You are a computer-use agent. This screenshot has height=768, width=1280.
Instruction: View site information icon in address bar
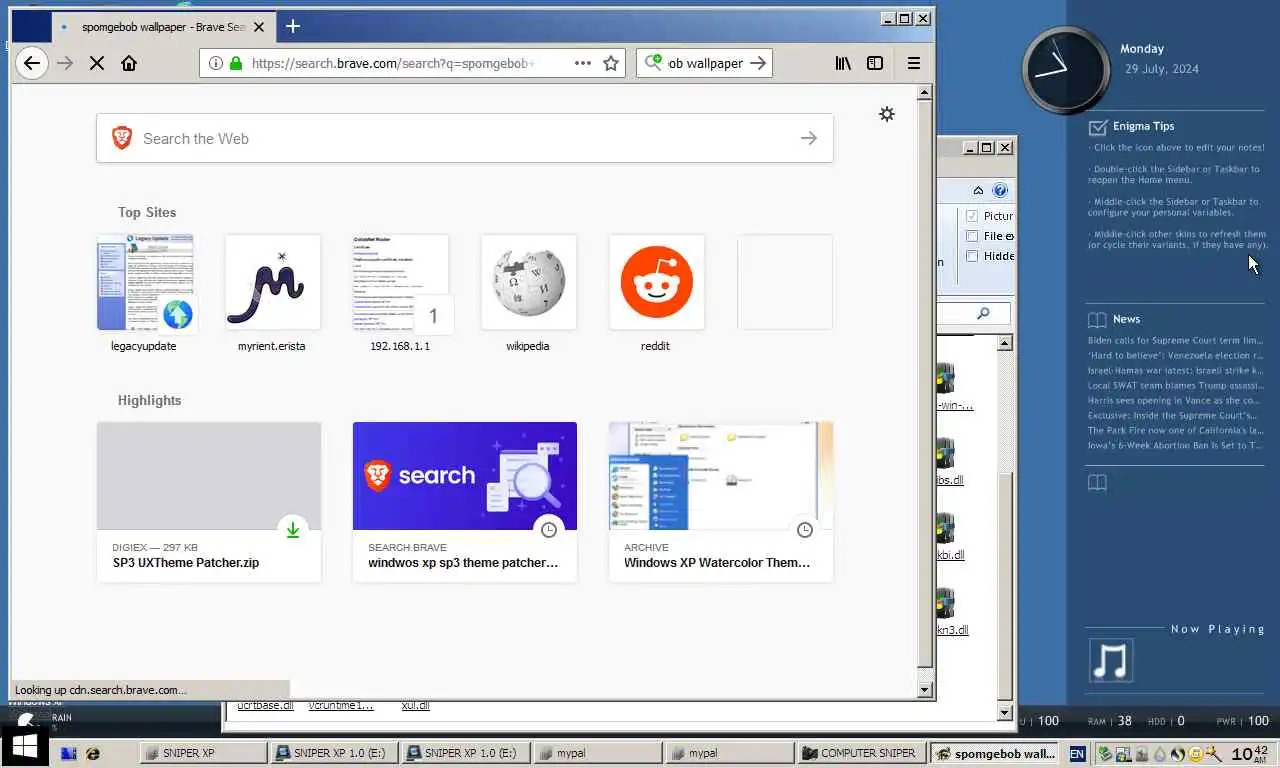click(x=215, y=63)
